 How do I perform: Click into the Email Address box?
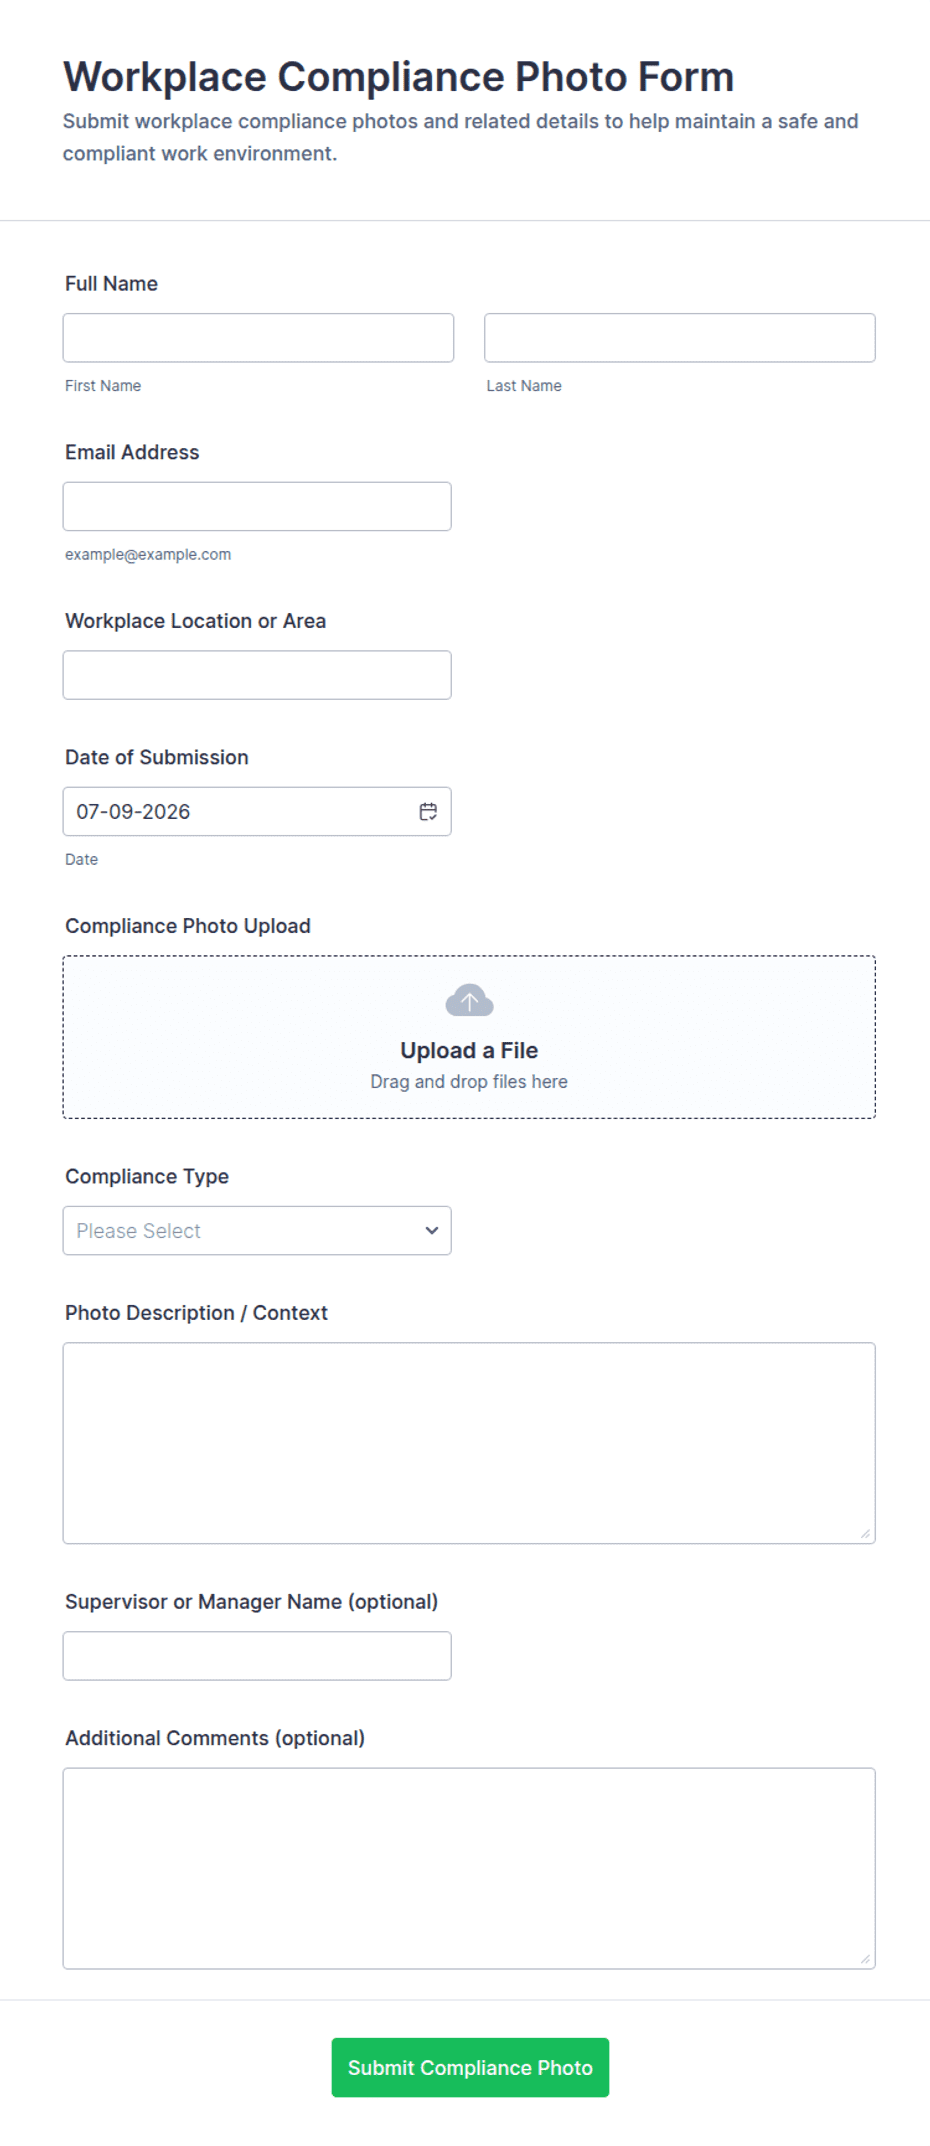(257, 507)
